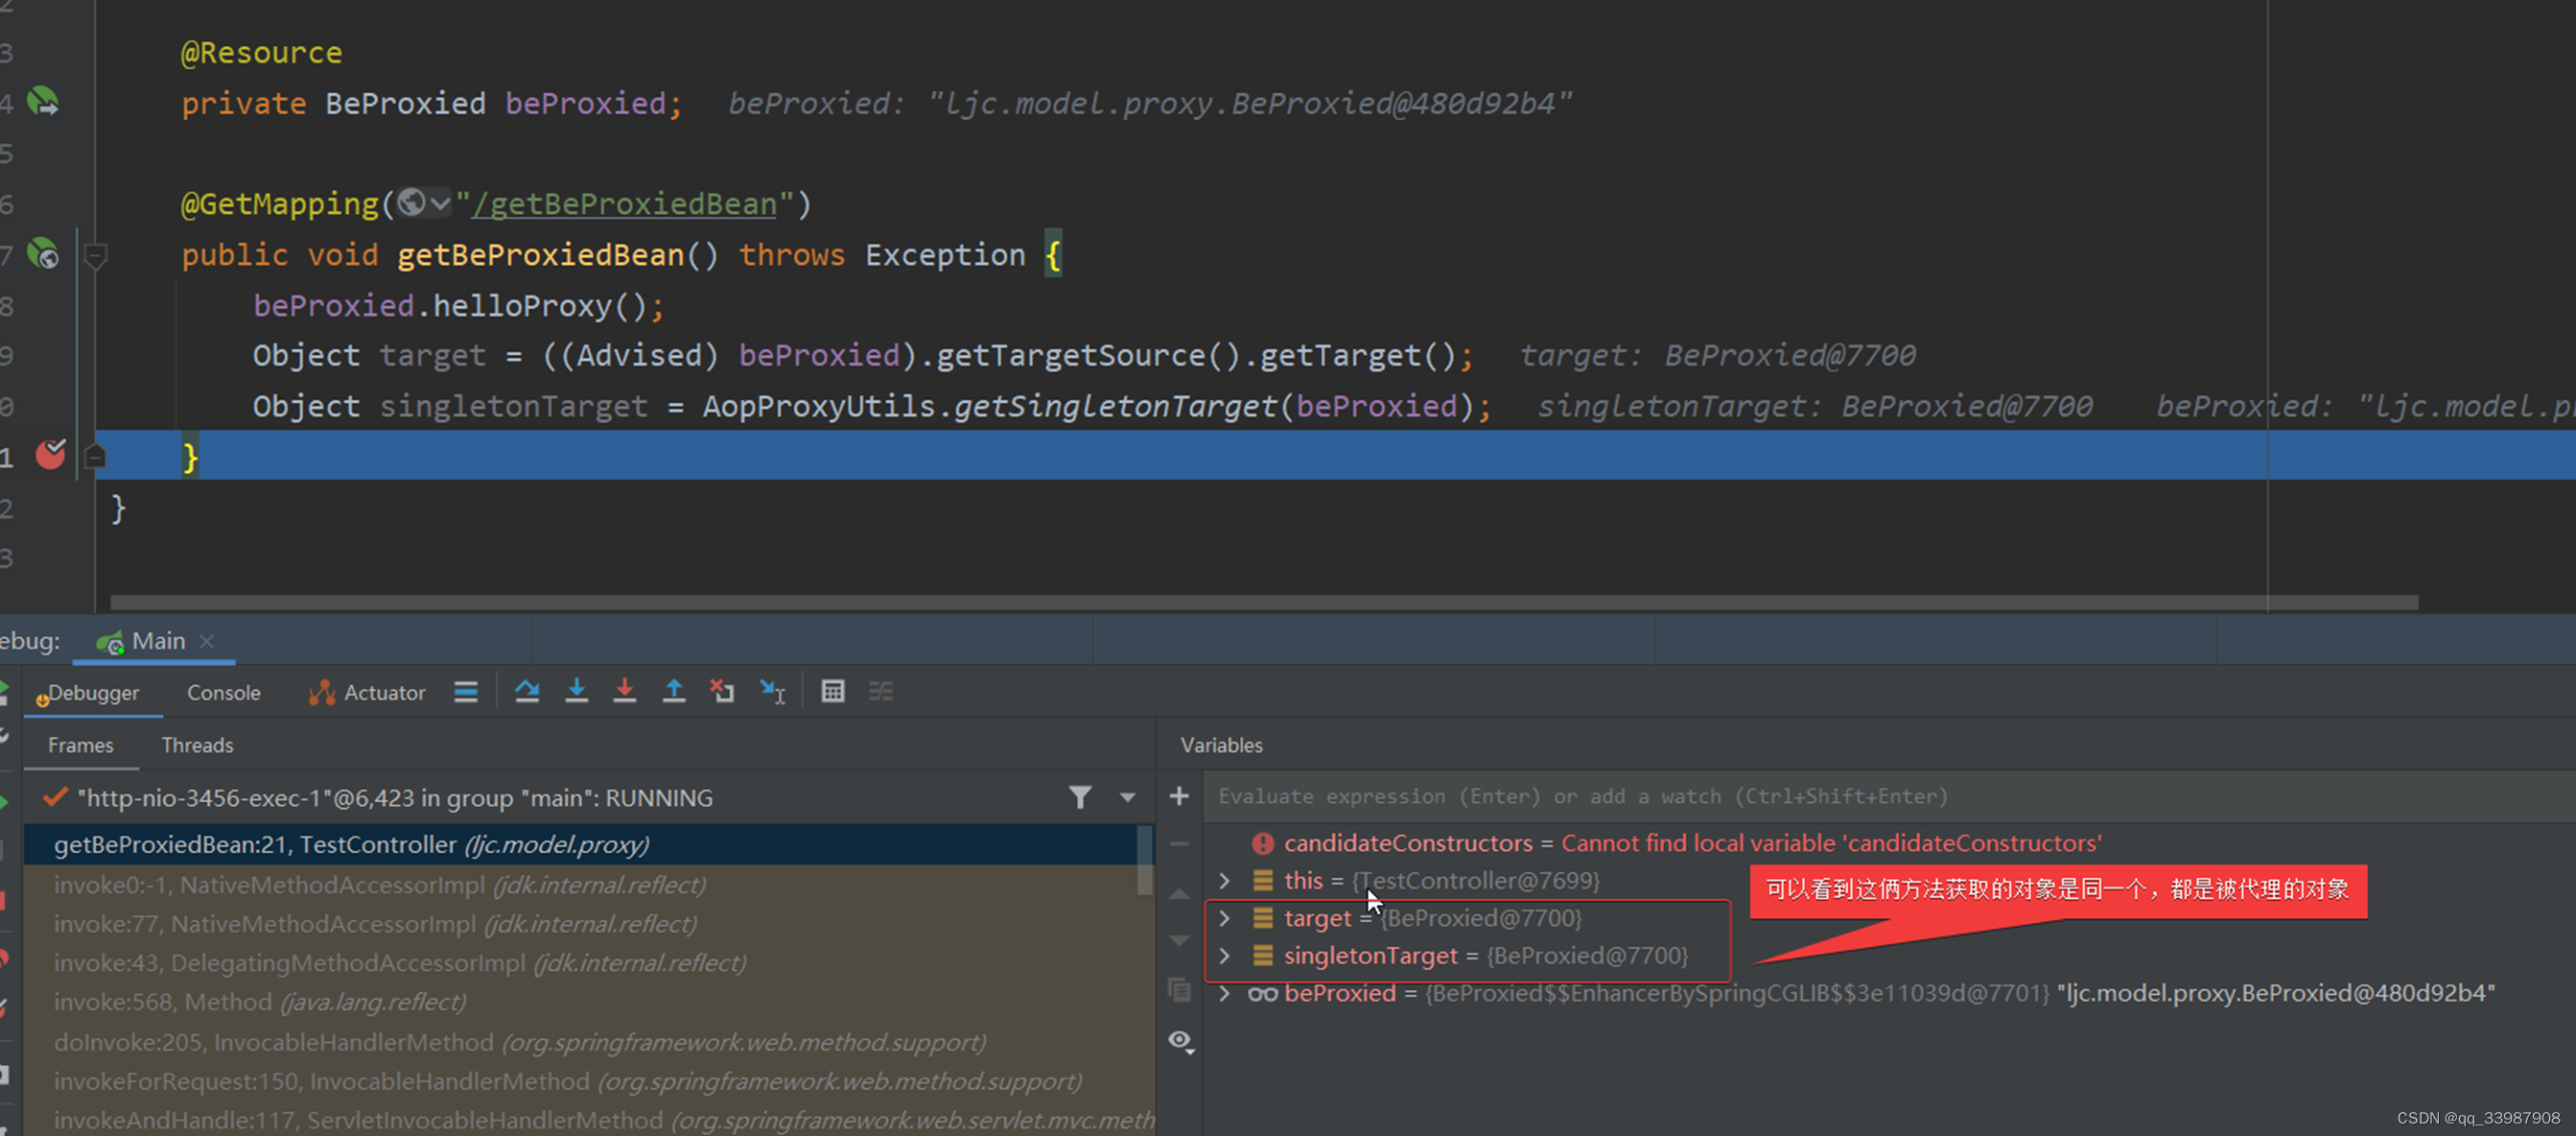2576x1136 pixels.
Task: Click the Step Into icon
Action: 577,691
